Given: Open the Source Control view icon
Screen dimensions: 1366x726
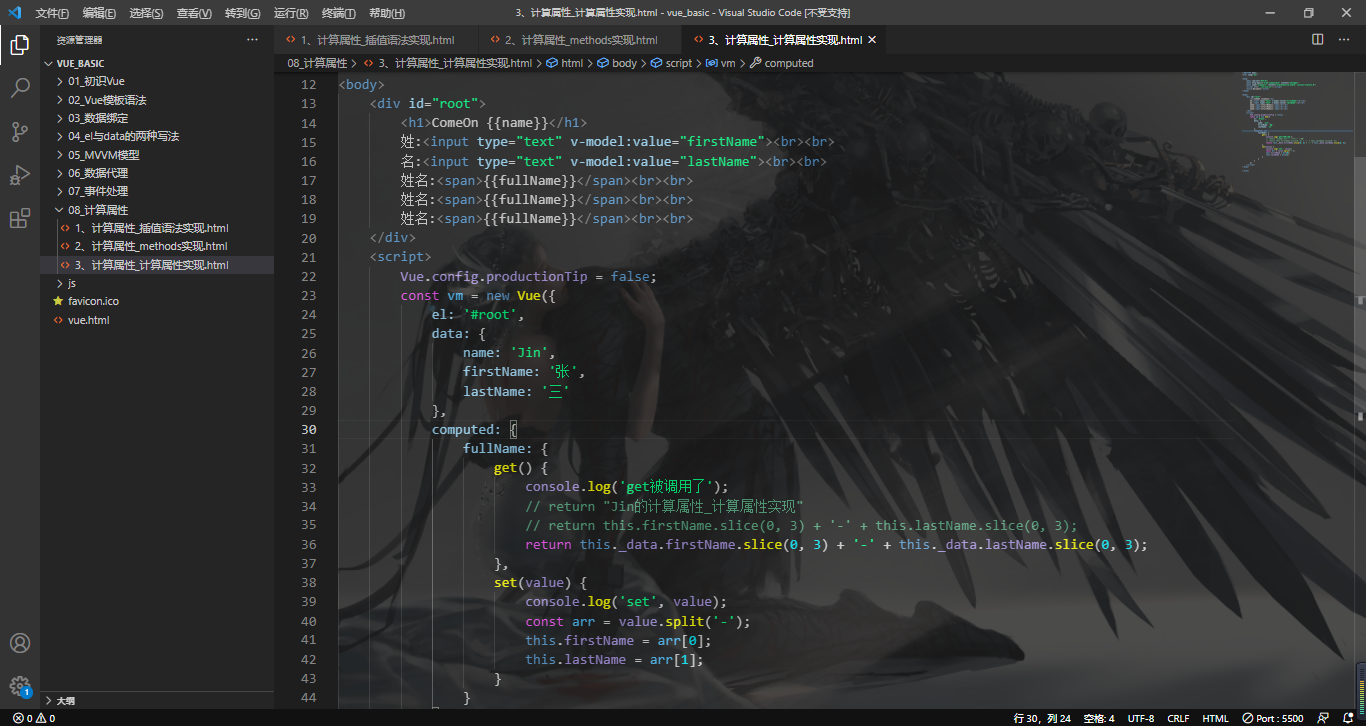Looking at the screenshot, I should [19, 132].
